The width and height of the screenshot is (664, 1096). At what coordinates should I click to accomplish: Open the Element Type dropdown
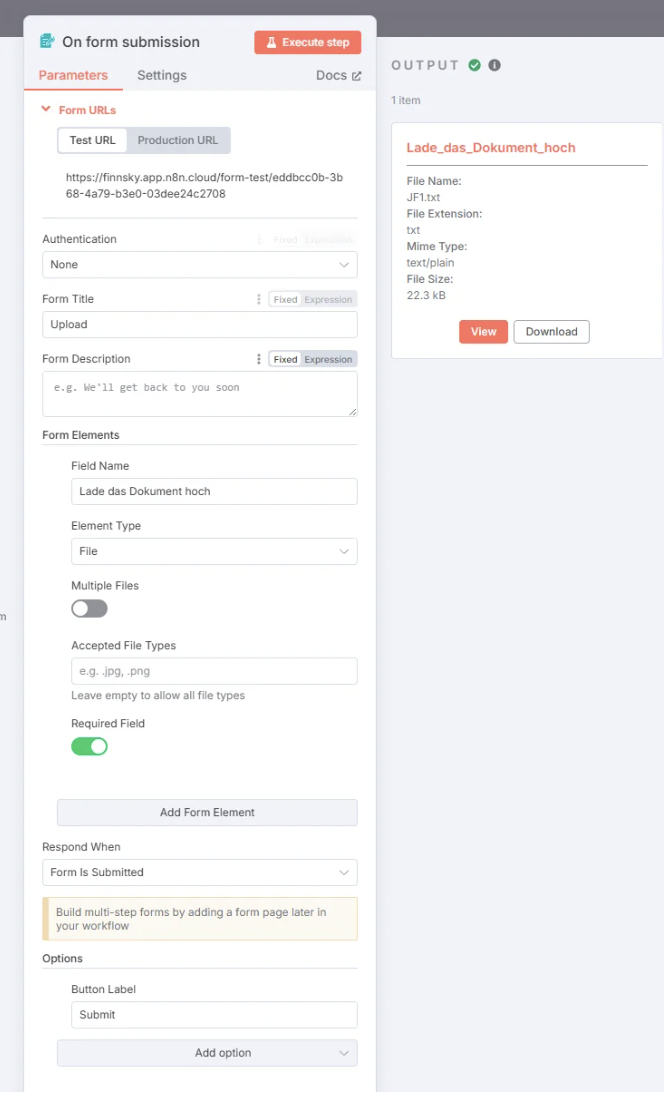pos(214,551)
